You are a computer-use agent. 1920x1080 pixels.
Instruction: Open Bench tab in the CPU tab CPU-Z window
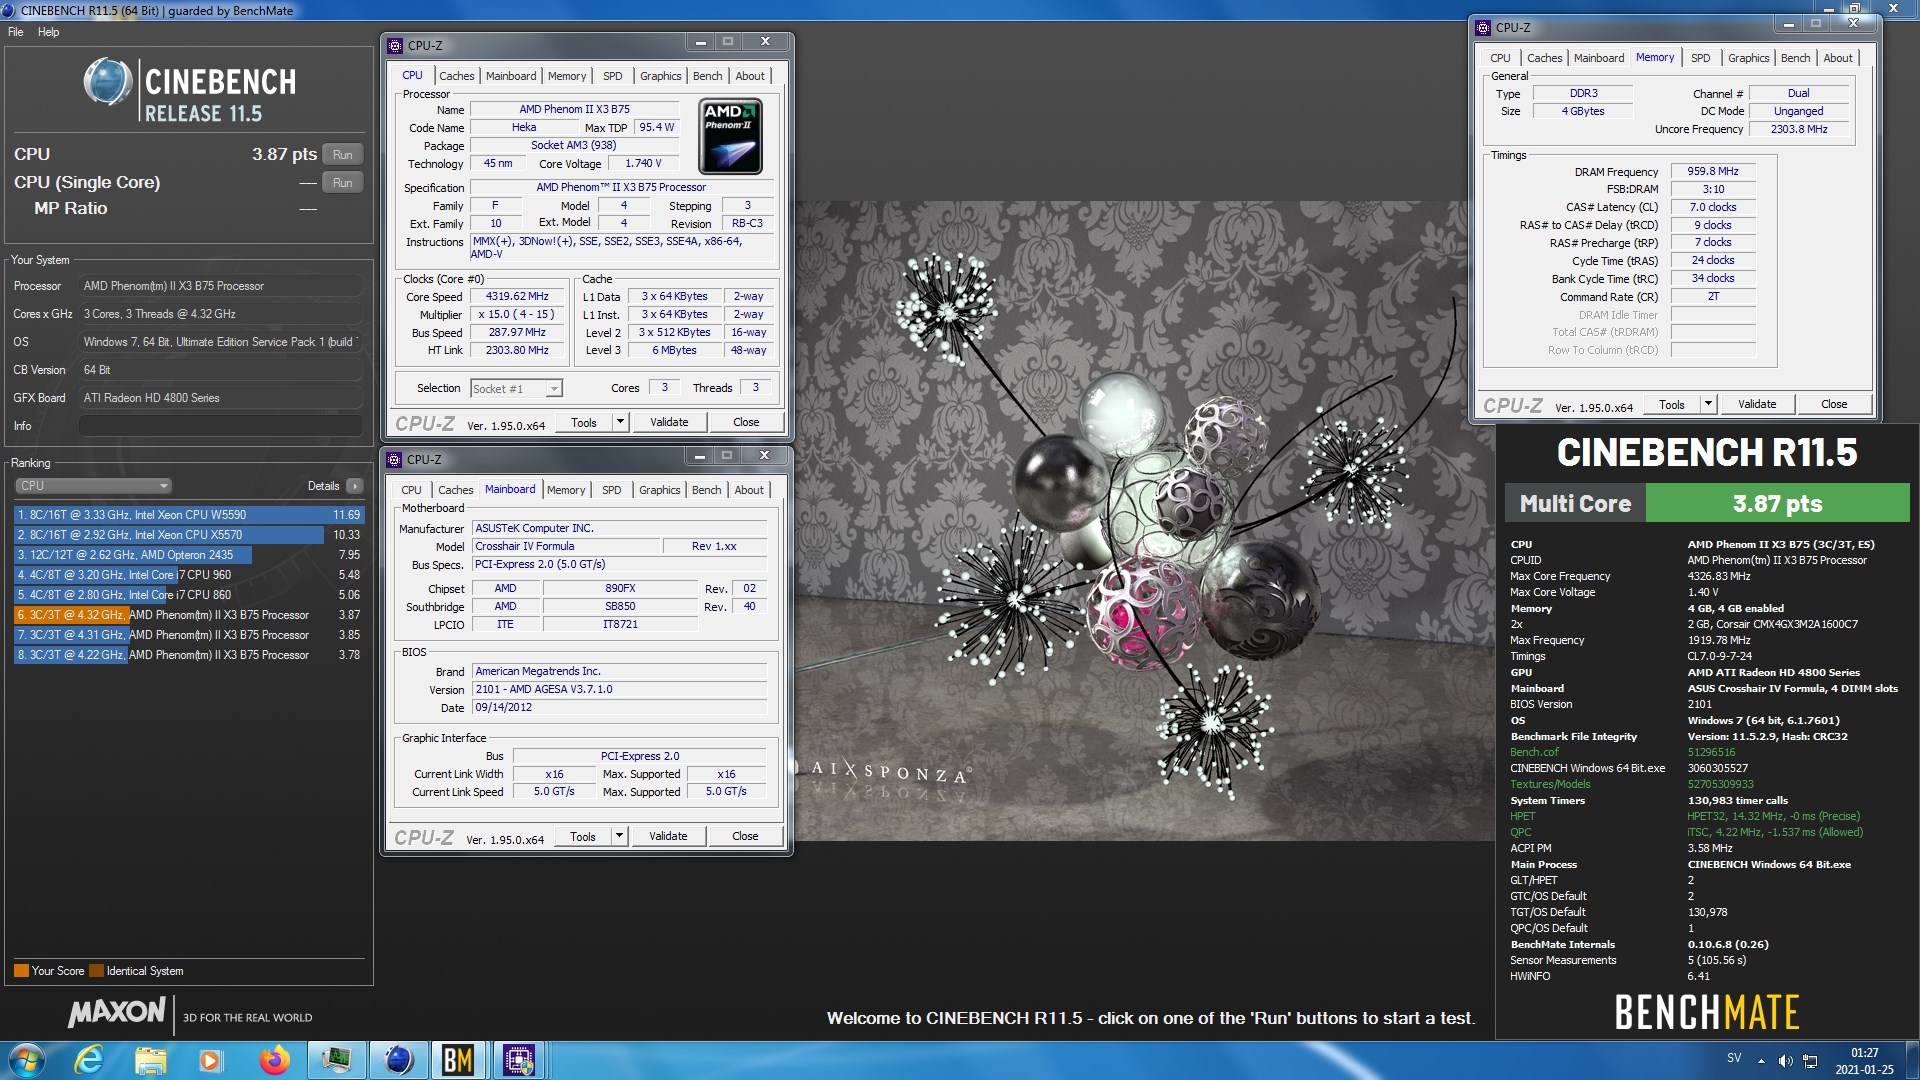707,76
